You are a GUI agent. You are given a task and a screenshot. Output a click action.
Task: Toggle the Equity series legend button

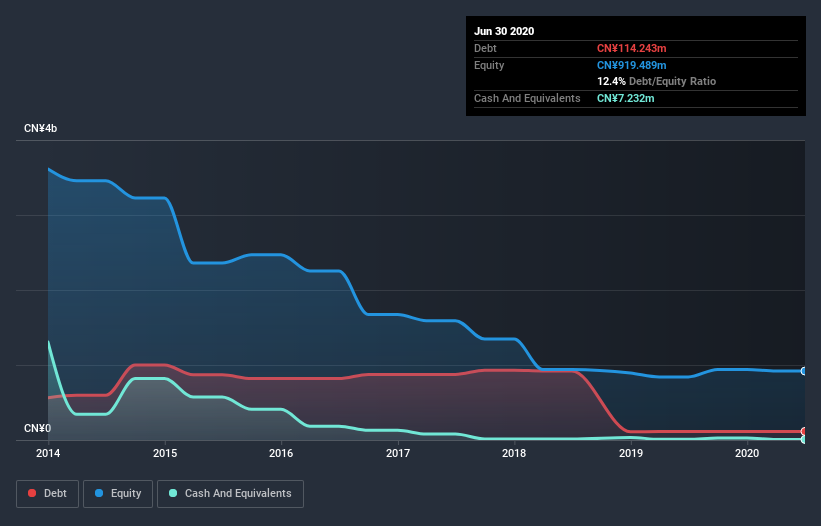[118, 494]
